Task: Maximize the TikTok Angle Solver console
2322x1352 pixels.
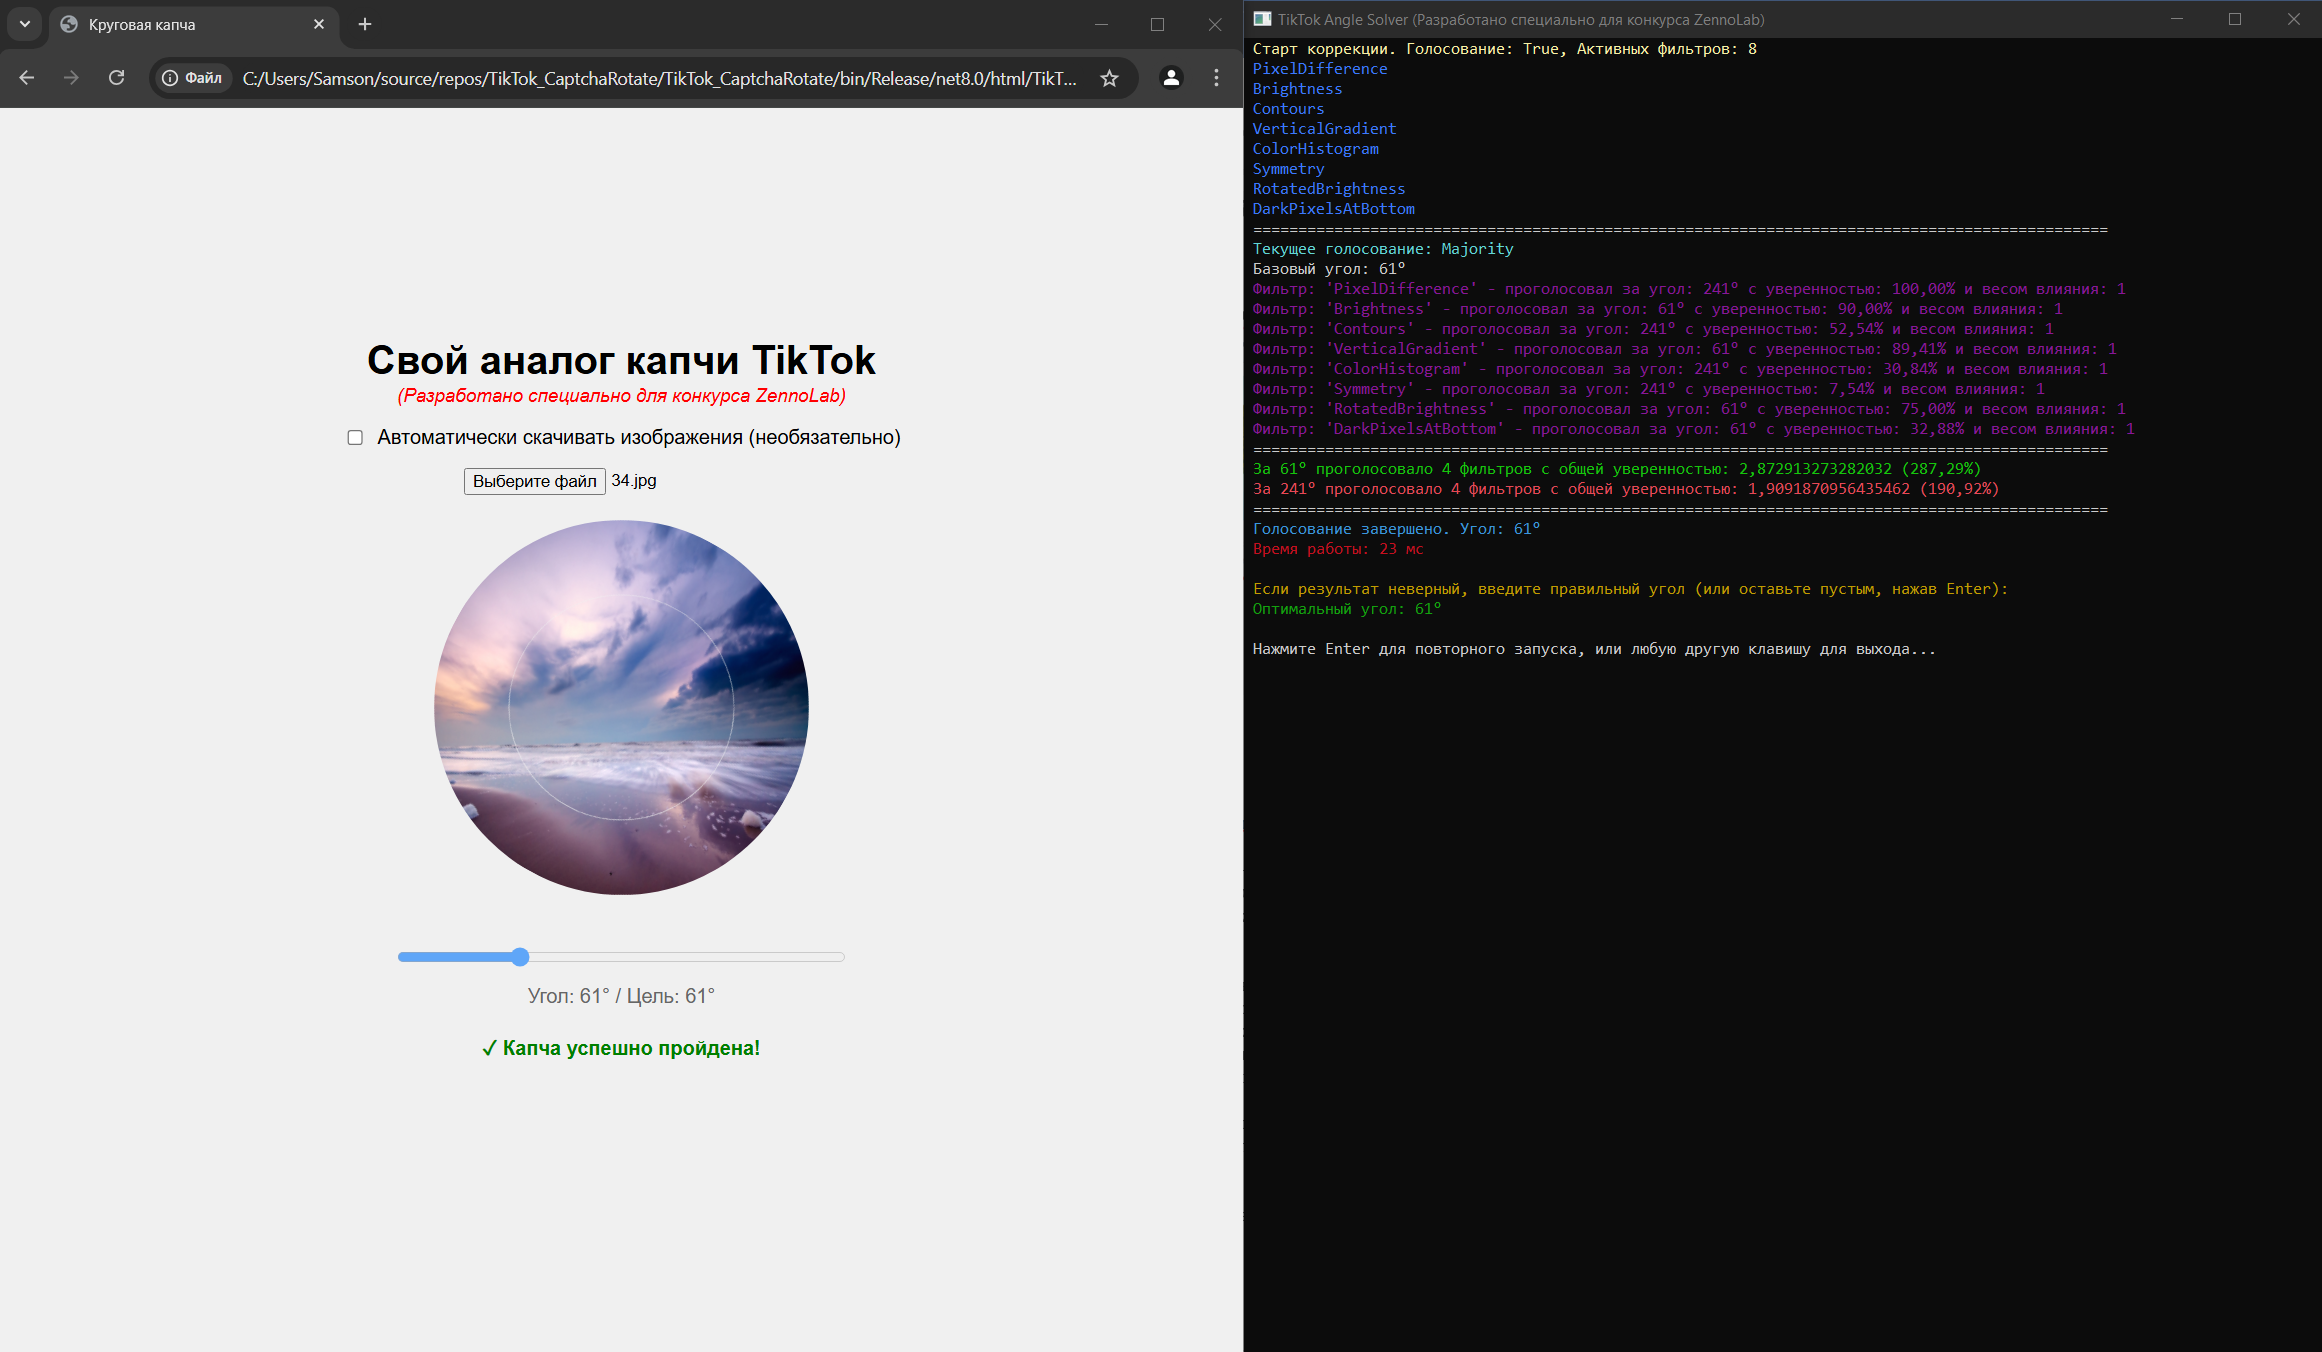Action: (2235, 19)
